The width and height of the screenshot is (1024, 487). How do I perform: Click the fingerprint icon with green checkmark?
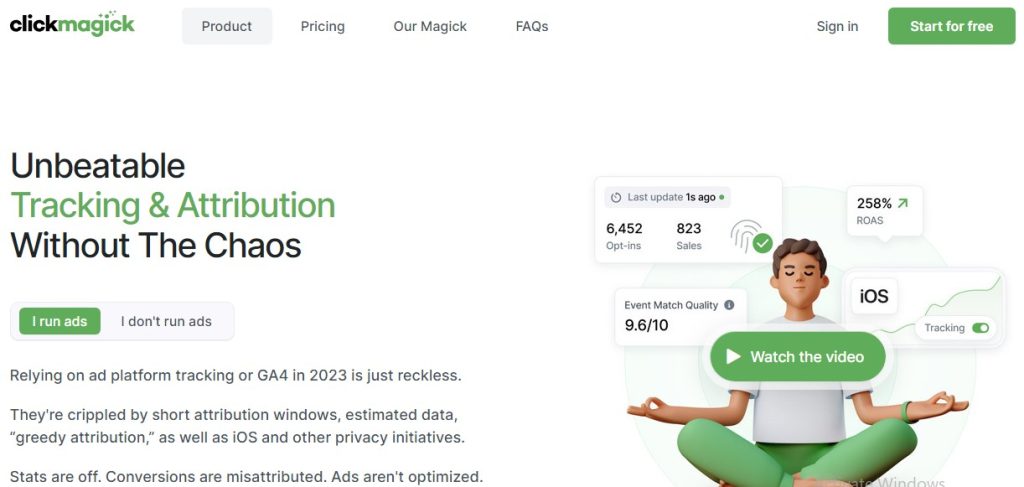coord(750,236)
